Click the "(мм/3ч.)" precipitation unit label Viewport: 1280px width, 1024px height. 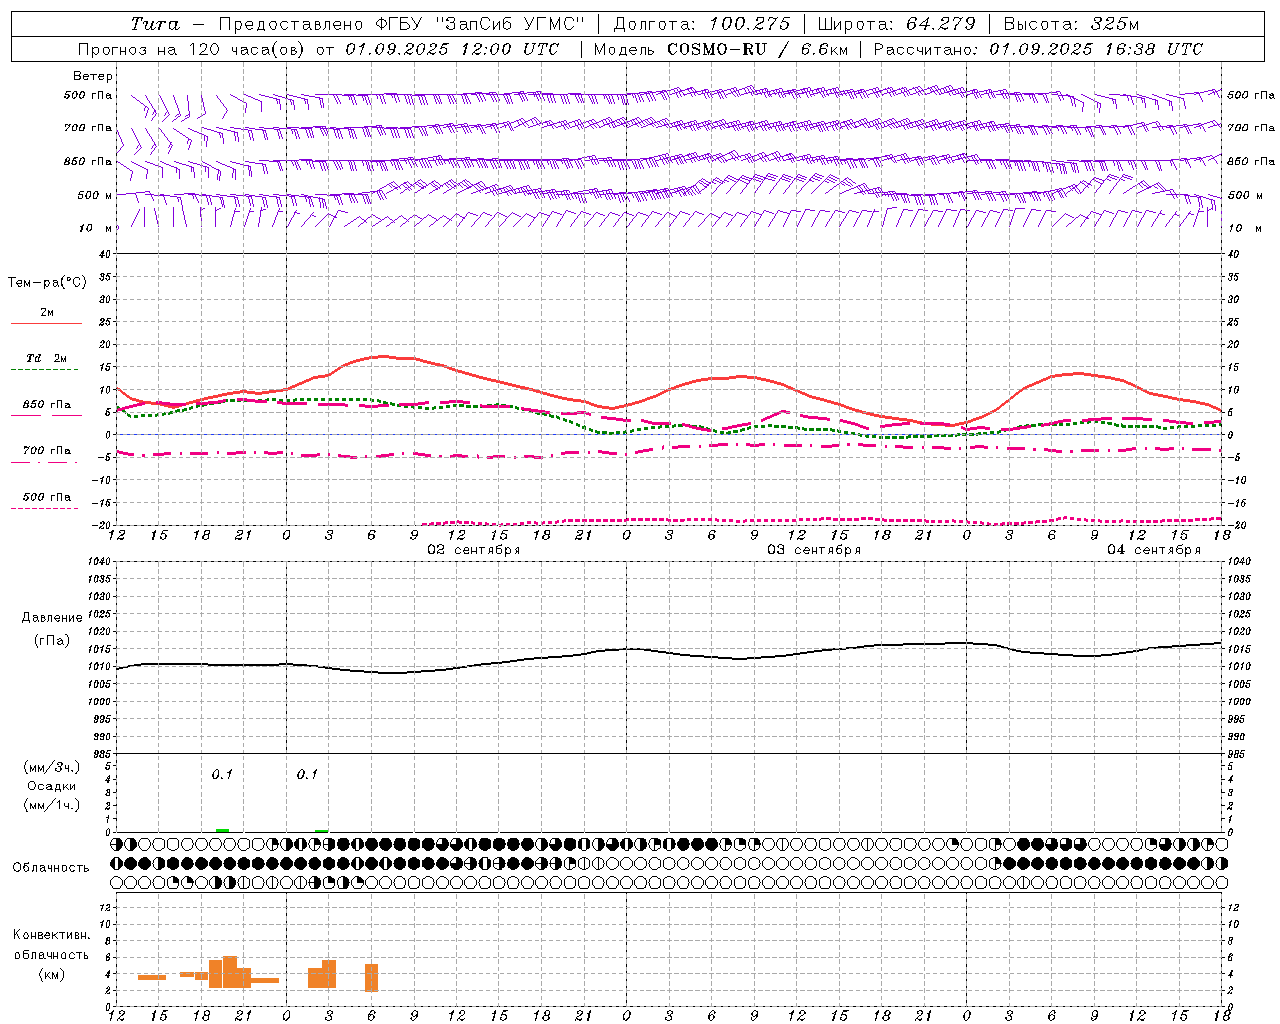click(x=51, y=767)
